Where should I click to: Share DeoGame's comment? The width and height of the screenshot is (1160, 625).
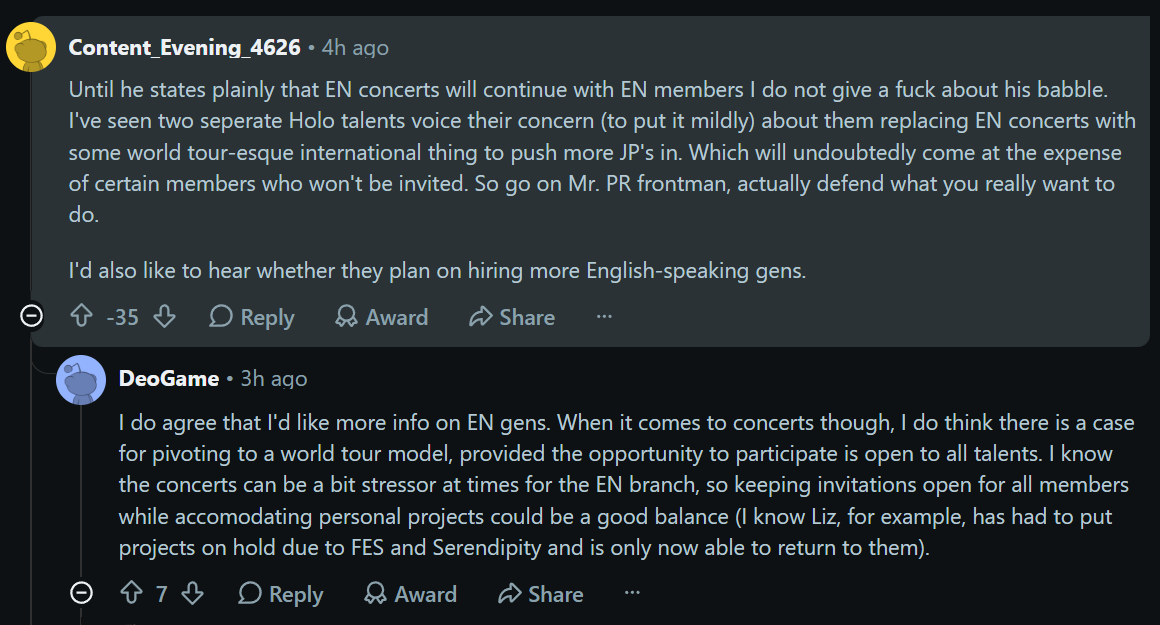541,593
